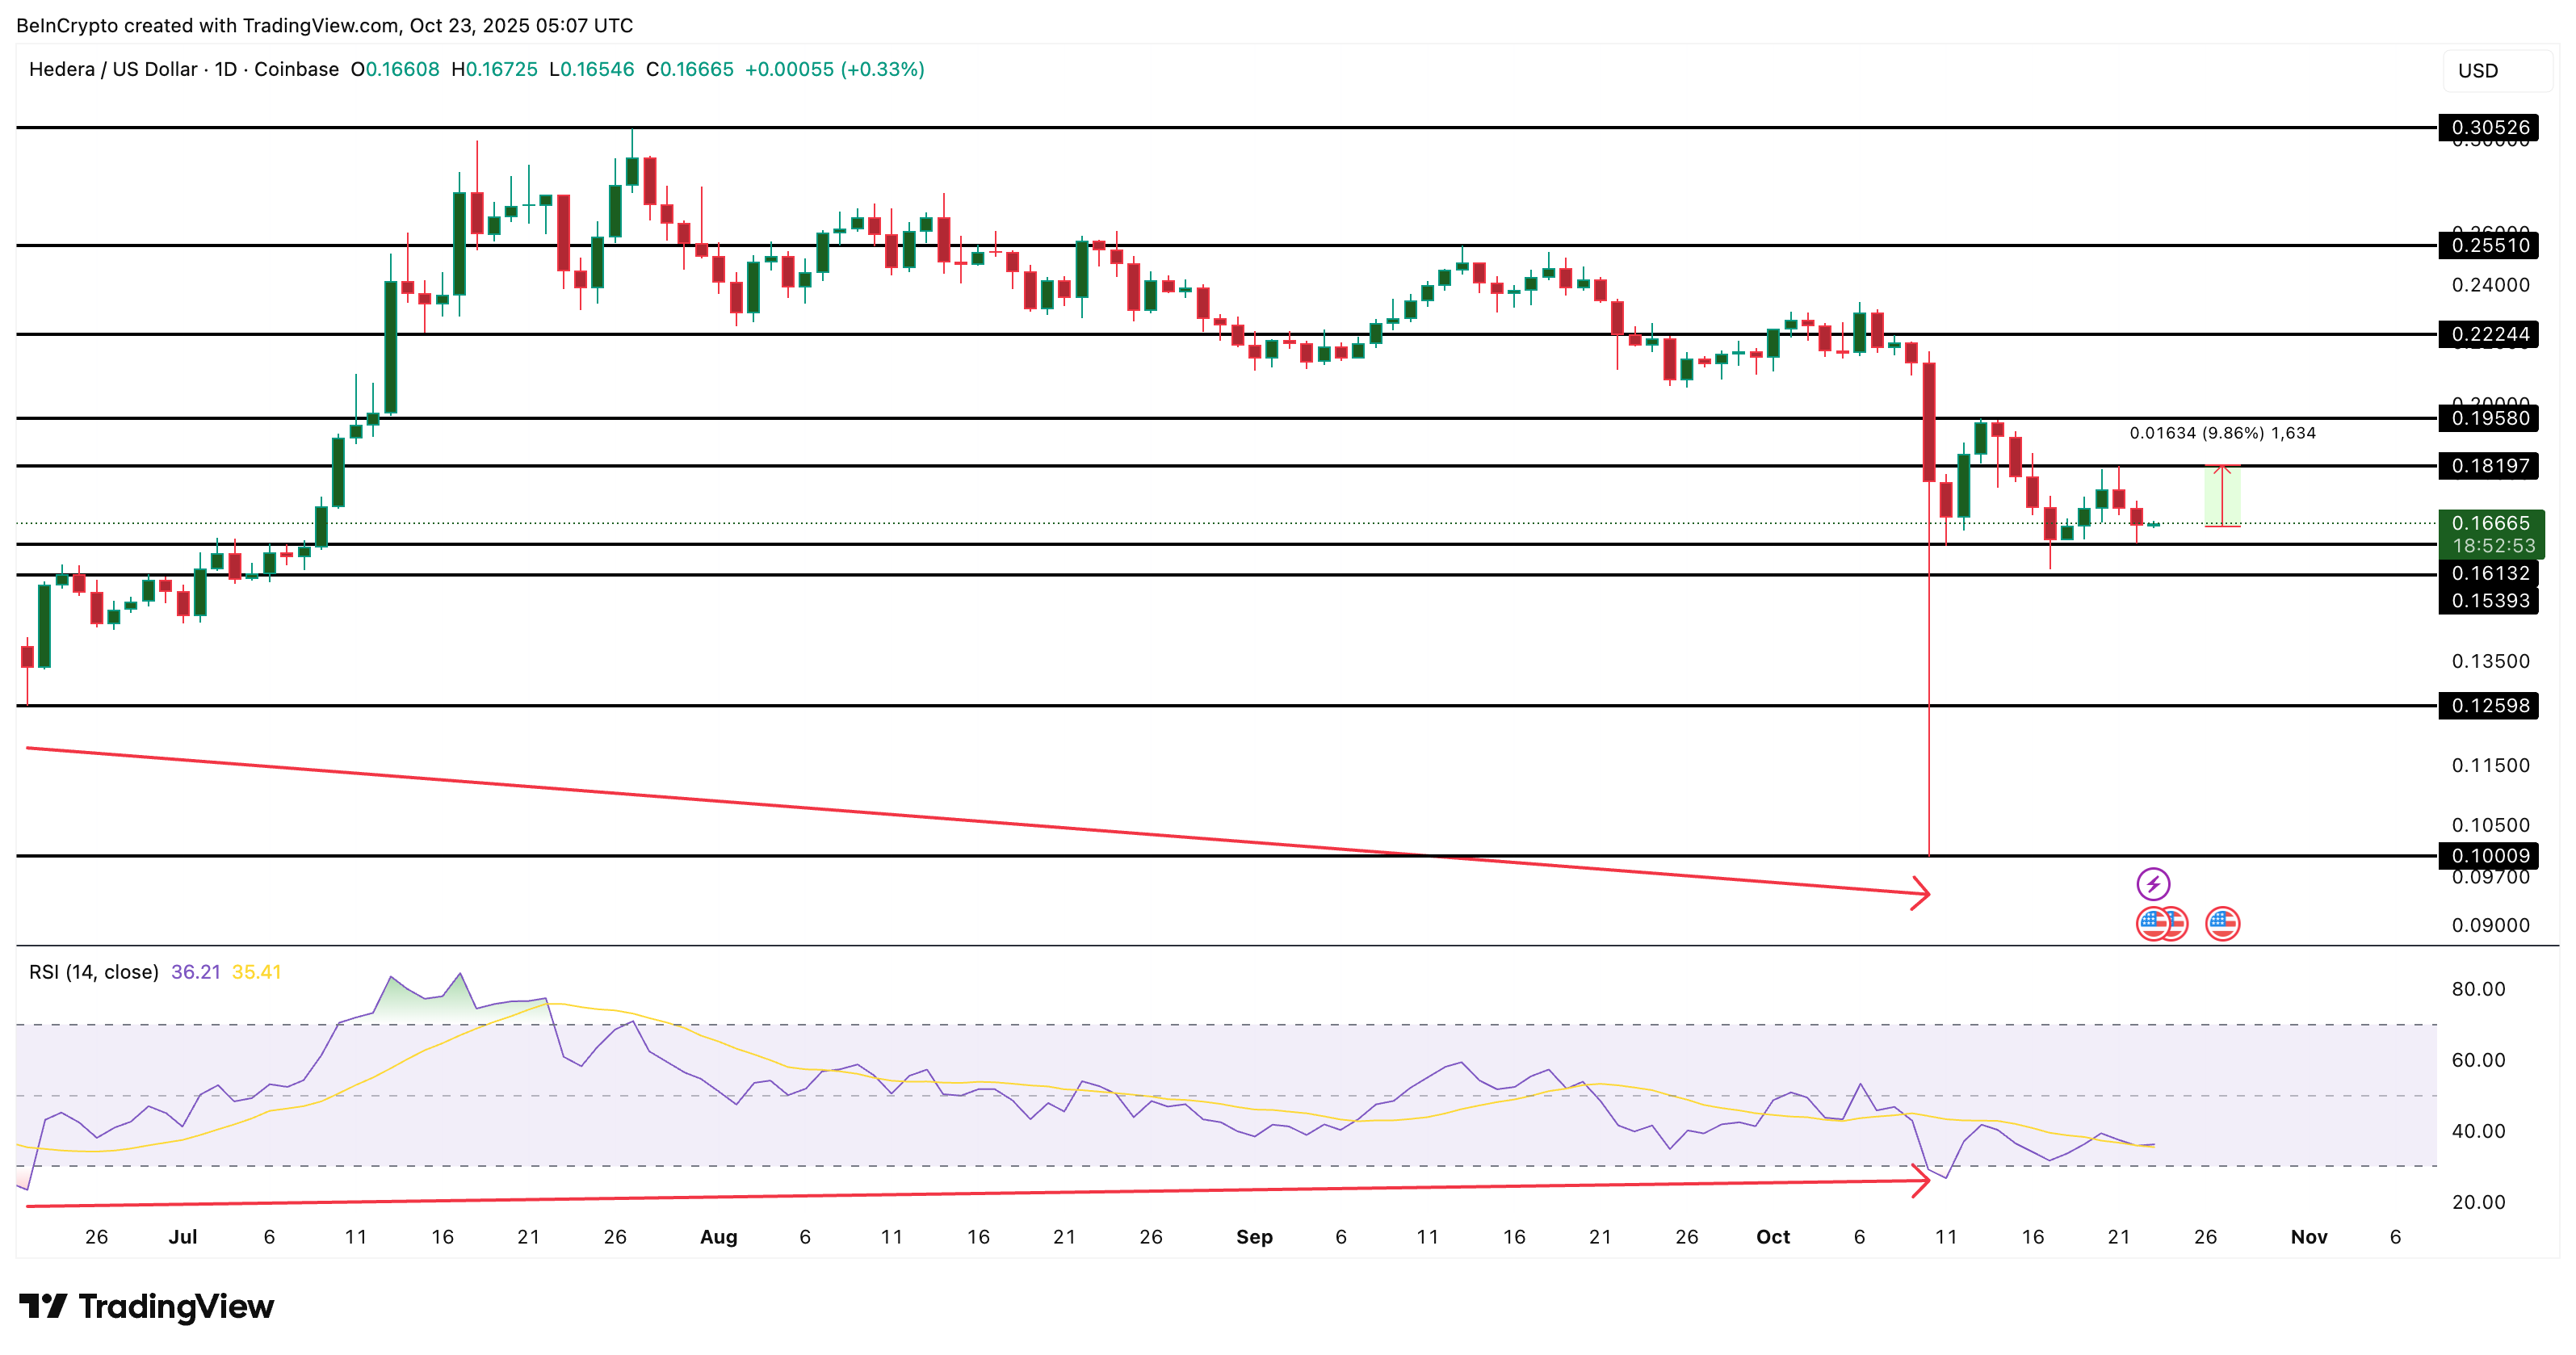The height and width of the screenshot is (1355, 2576).
Task: Click the Coinbase exchange name in the legend
Action: point(291,70)
